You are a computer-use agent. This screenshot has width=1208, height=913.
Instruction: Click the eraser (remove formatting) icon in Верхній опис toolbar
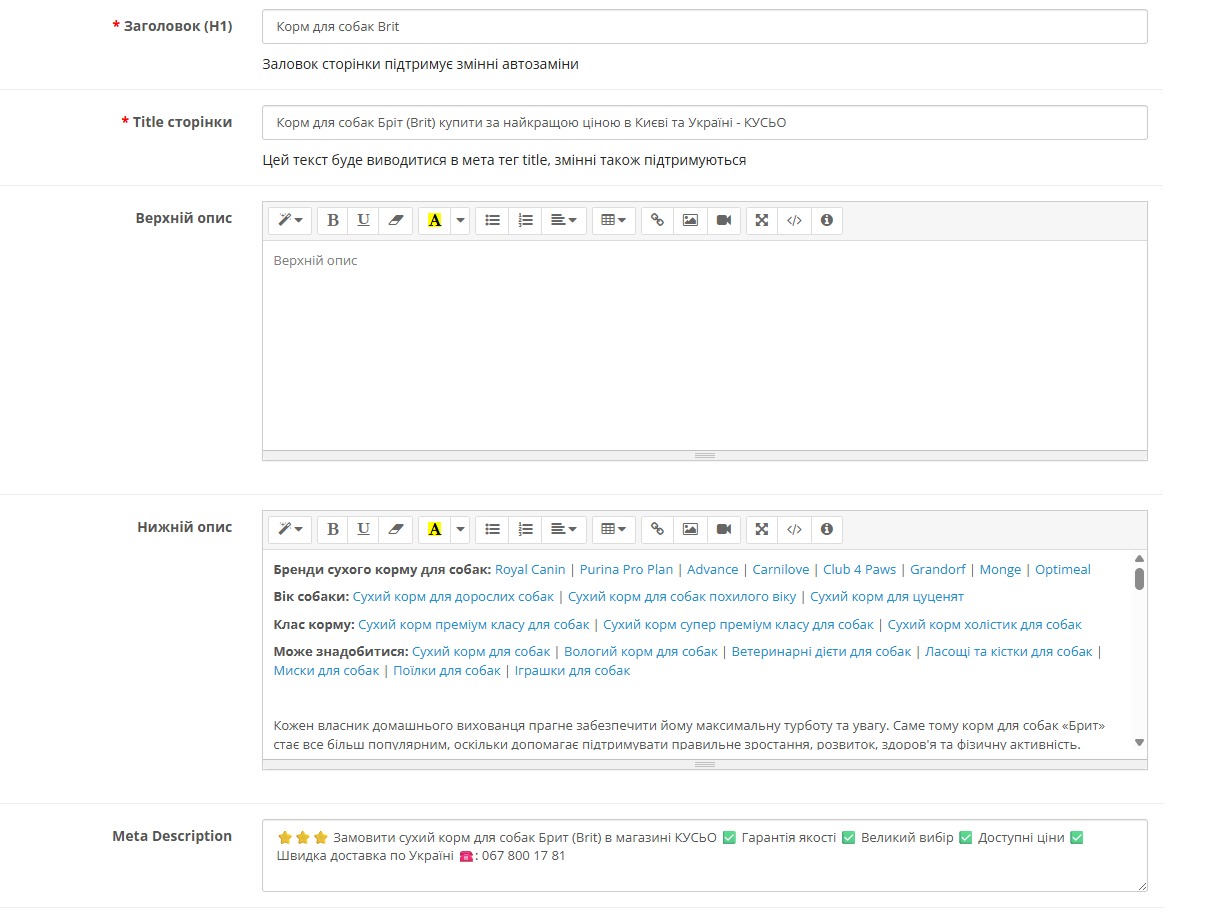(x=395, y=220)
